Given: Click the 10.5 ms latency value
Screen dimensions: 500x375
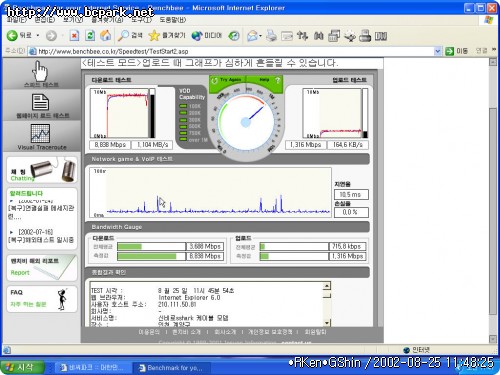Looking at the screenshot, I should pyautogui.click(x=351, y=194).
